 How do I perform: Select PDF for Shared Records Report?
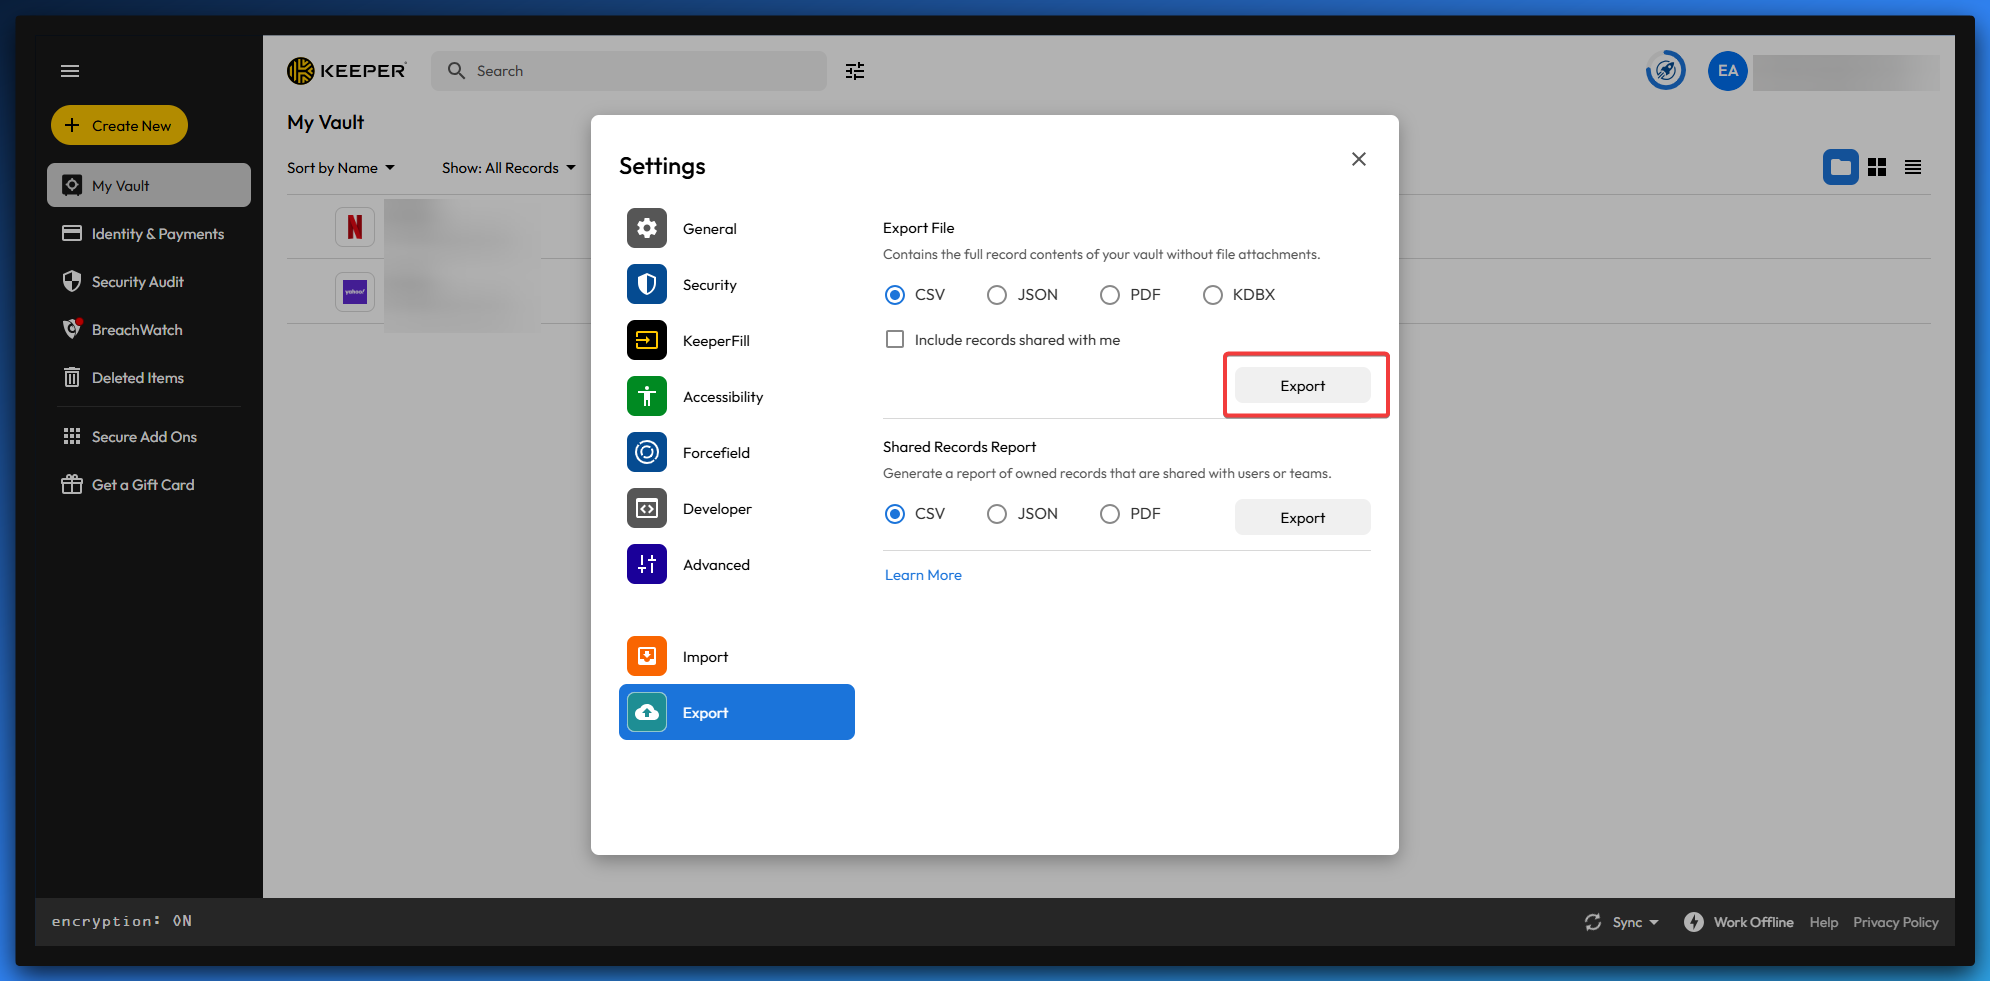(x=1110, y=514)
